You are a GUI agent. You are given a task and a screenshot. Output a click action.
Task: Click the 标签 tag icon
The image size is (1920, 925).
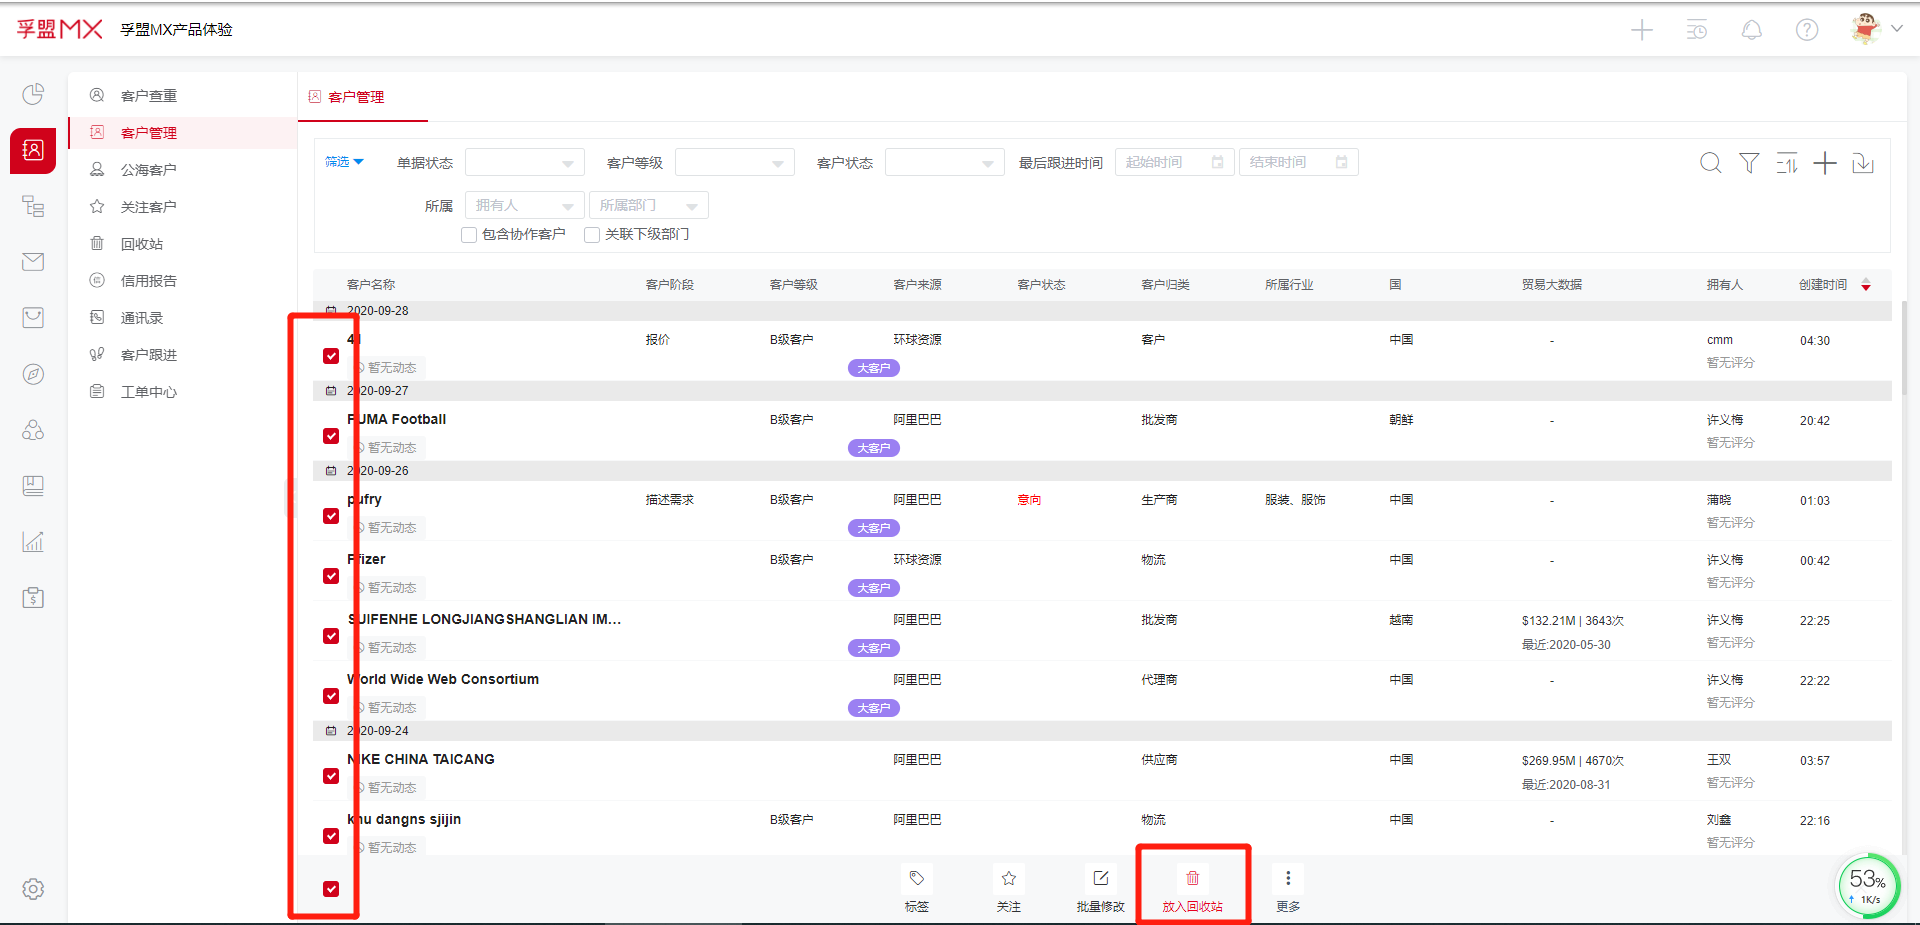coord(916,879)
